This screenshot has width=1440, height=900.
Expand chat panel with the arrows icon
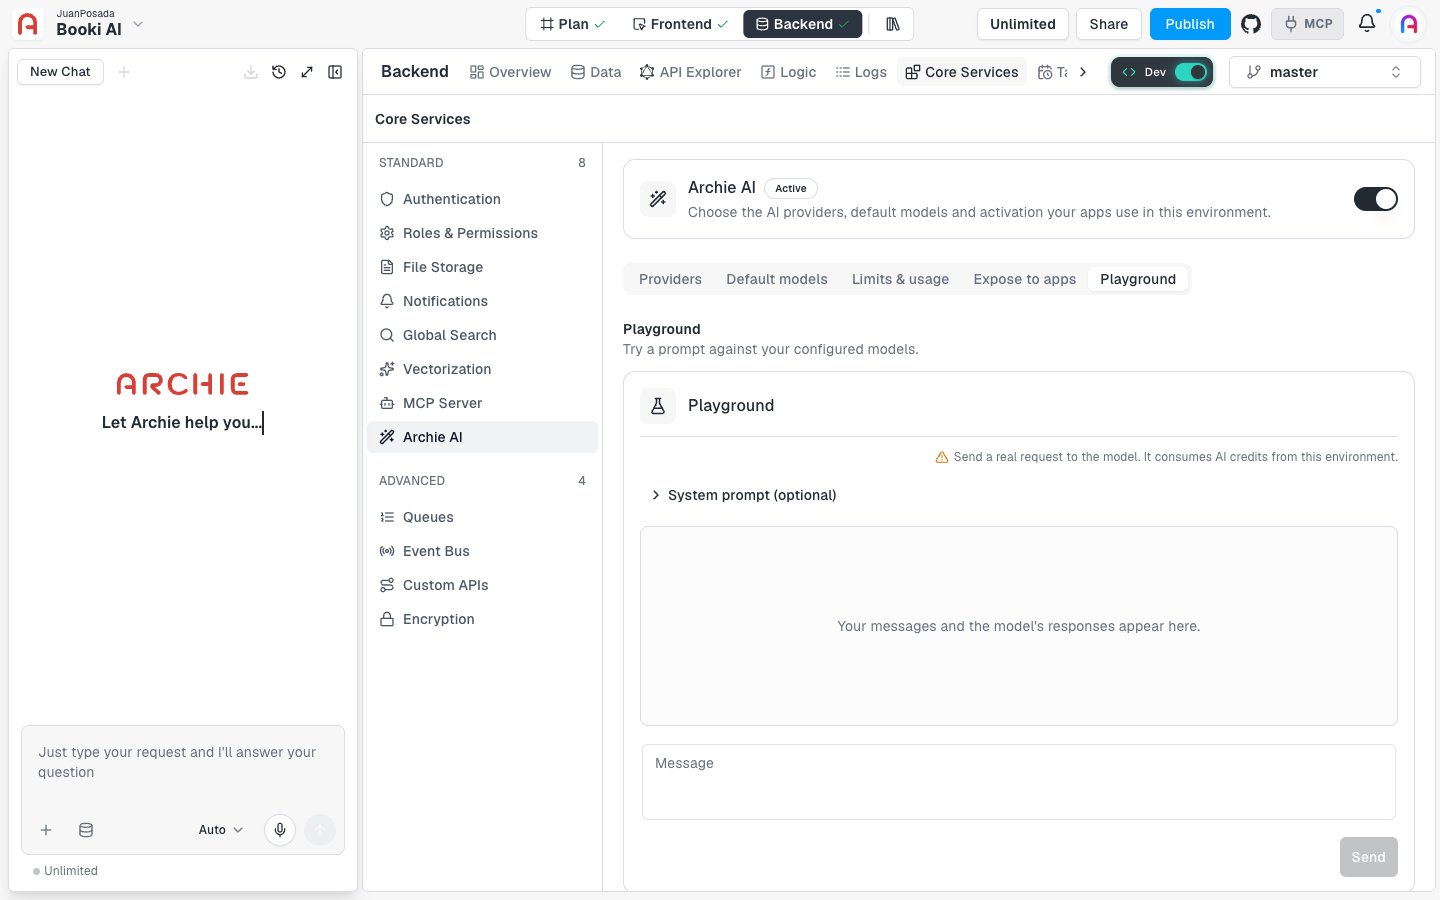pos(307,72)
